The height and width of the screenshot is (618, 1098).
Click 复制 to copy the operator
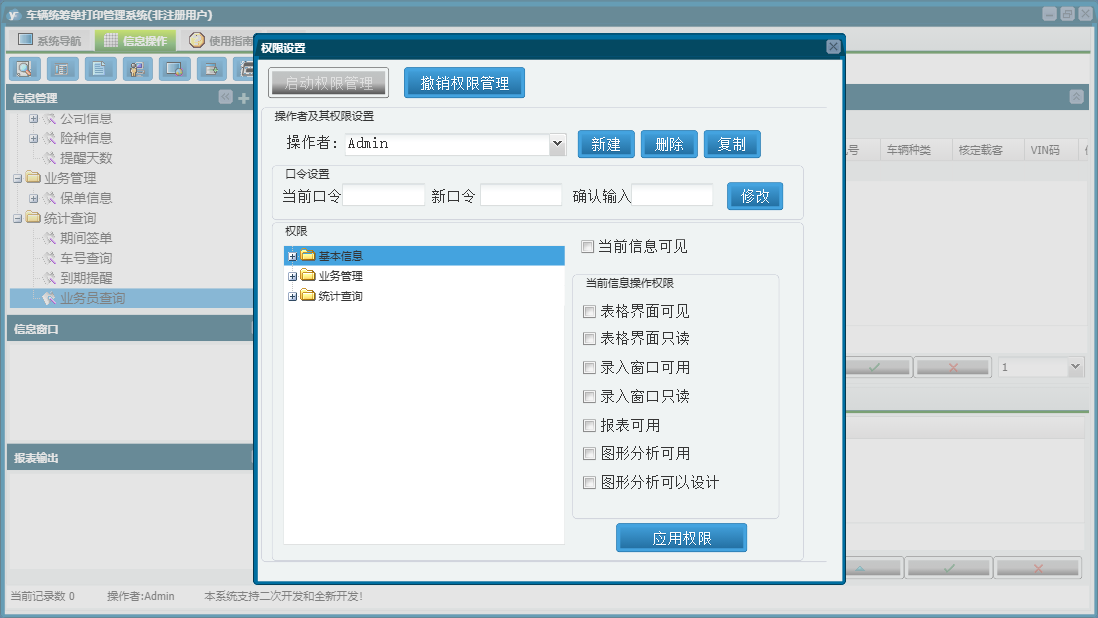tap(732, 144)
